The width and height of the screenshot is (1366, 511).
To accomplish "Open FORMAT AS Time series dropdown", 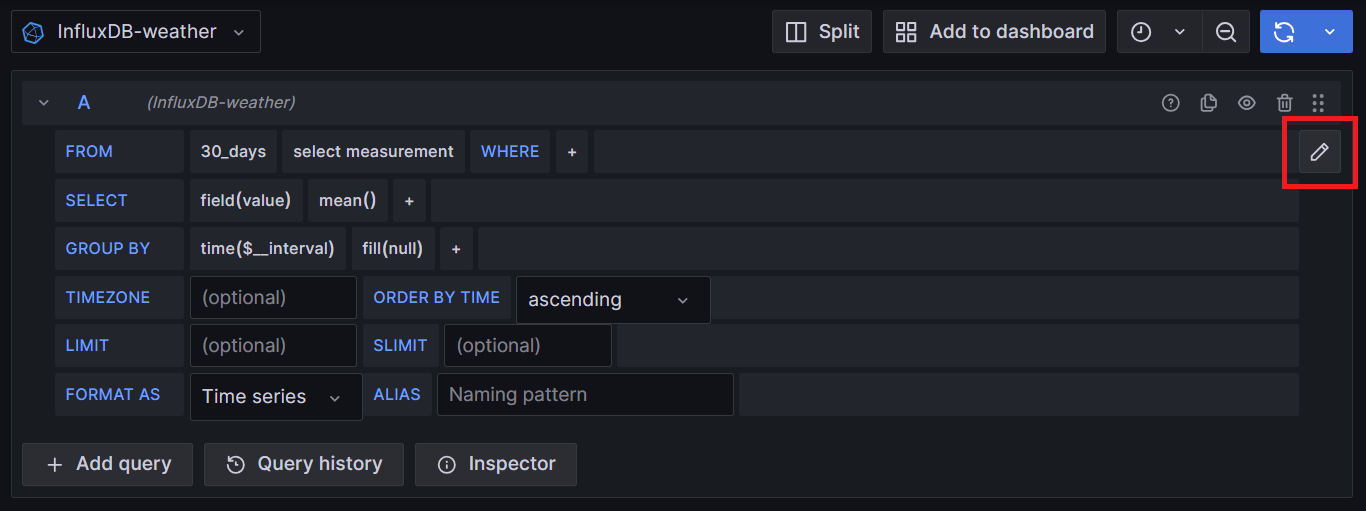I will (276, 396).
